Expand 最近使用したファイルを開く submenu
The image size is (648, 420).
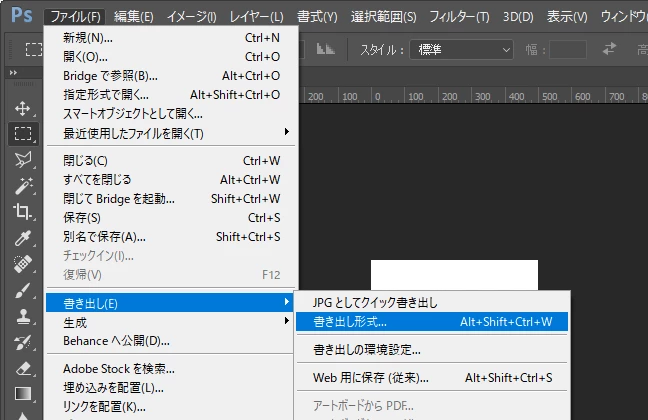coord(171,133)
